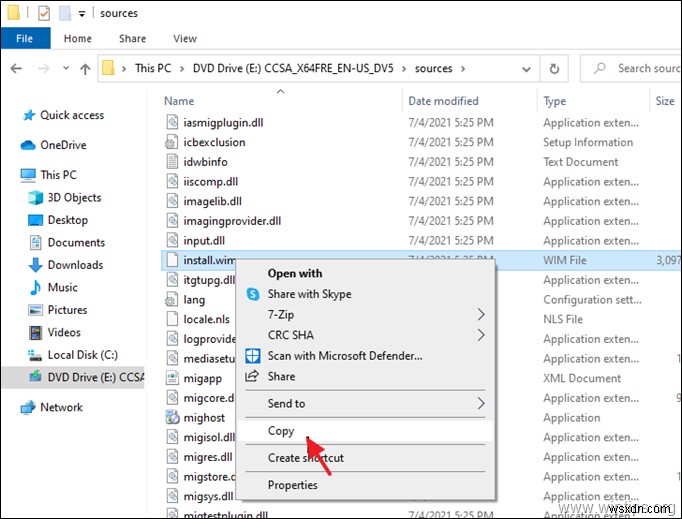Screen dimensions: 682x519
Task: Open 3D Objects in the sidebar
Action: tap(74, 198)
